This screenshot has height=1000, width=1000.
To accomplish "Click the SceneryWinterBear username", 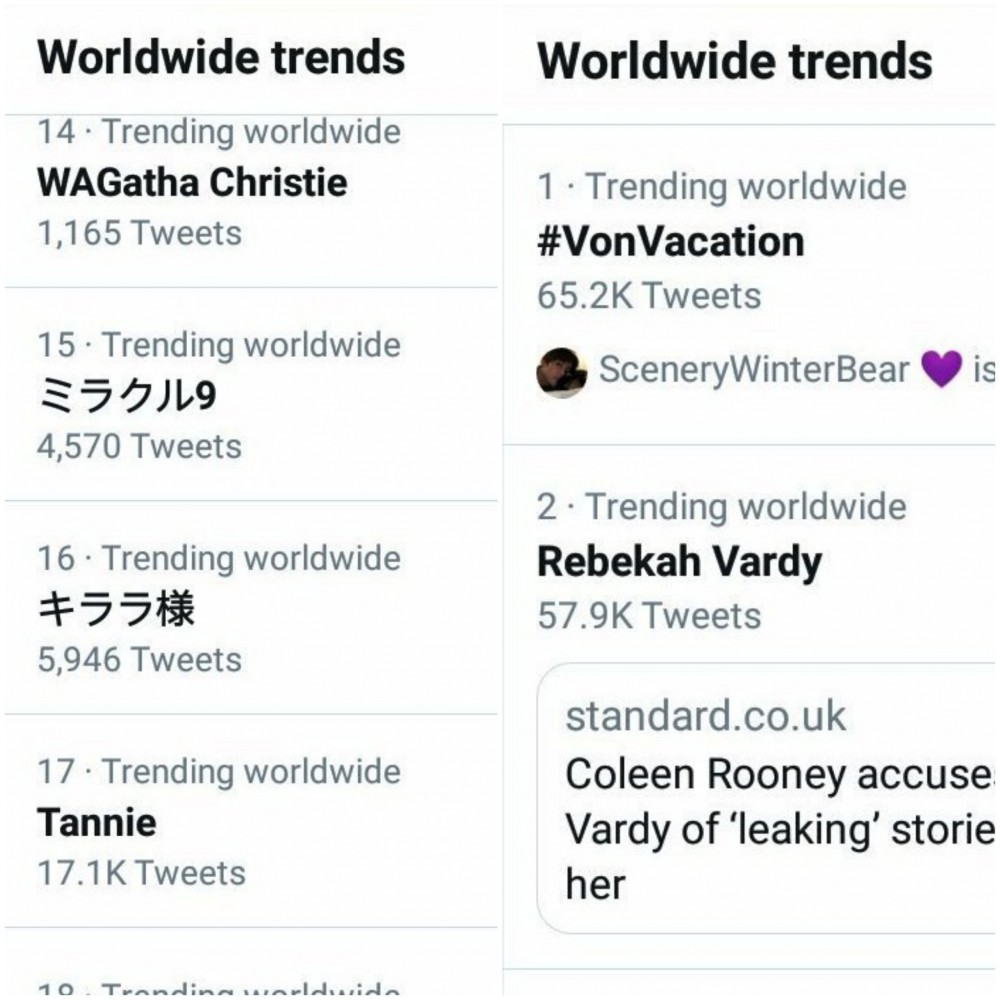I will (754, 369).
